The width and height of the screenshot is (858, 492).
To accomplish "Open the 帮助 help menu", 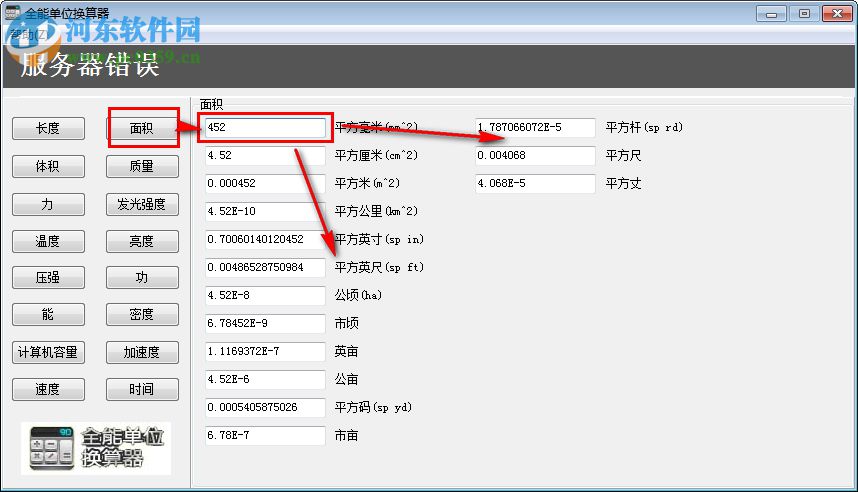I will 29,34.
